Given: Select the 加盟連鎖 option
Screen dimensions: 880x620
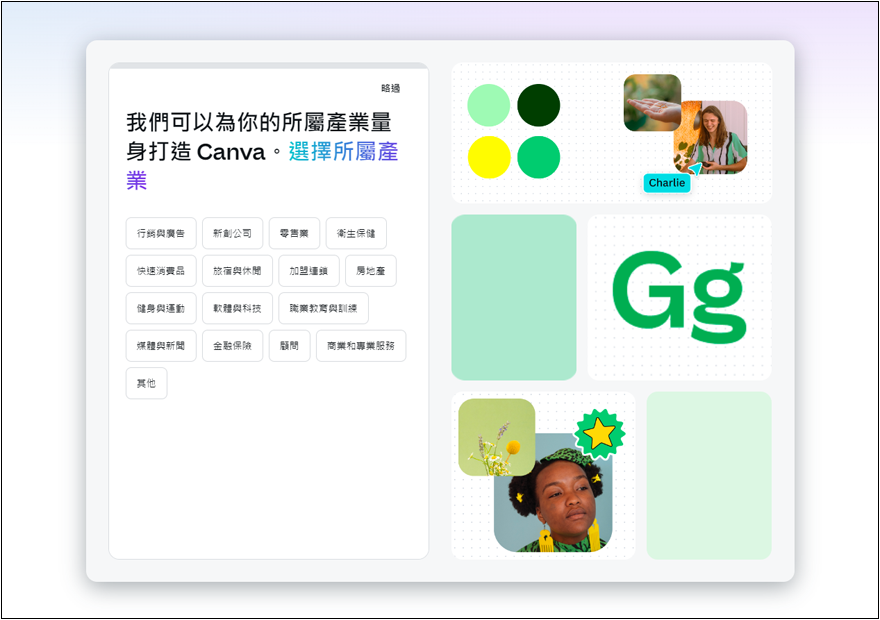Looking at the screenshot, I should tap(310, 270).
